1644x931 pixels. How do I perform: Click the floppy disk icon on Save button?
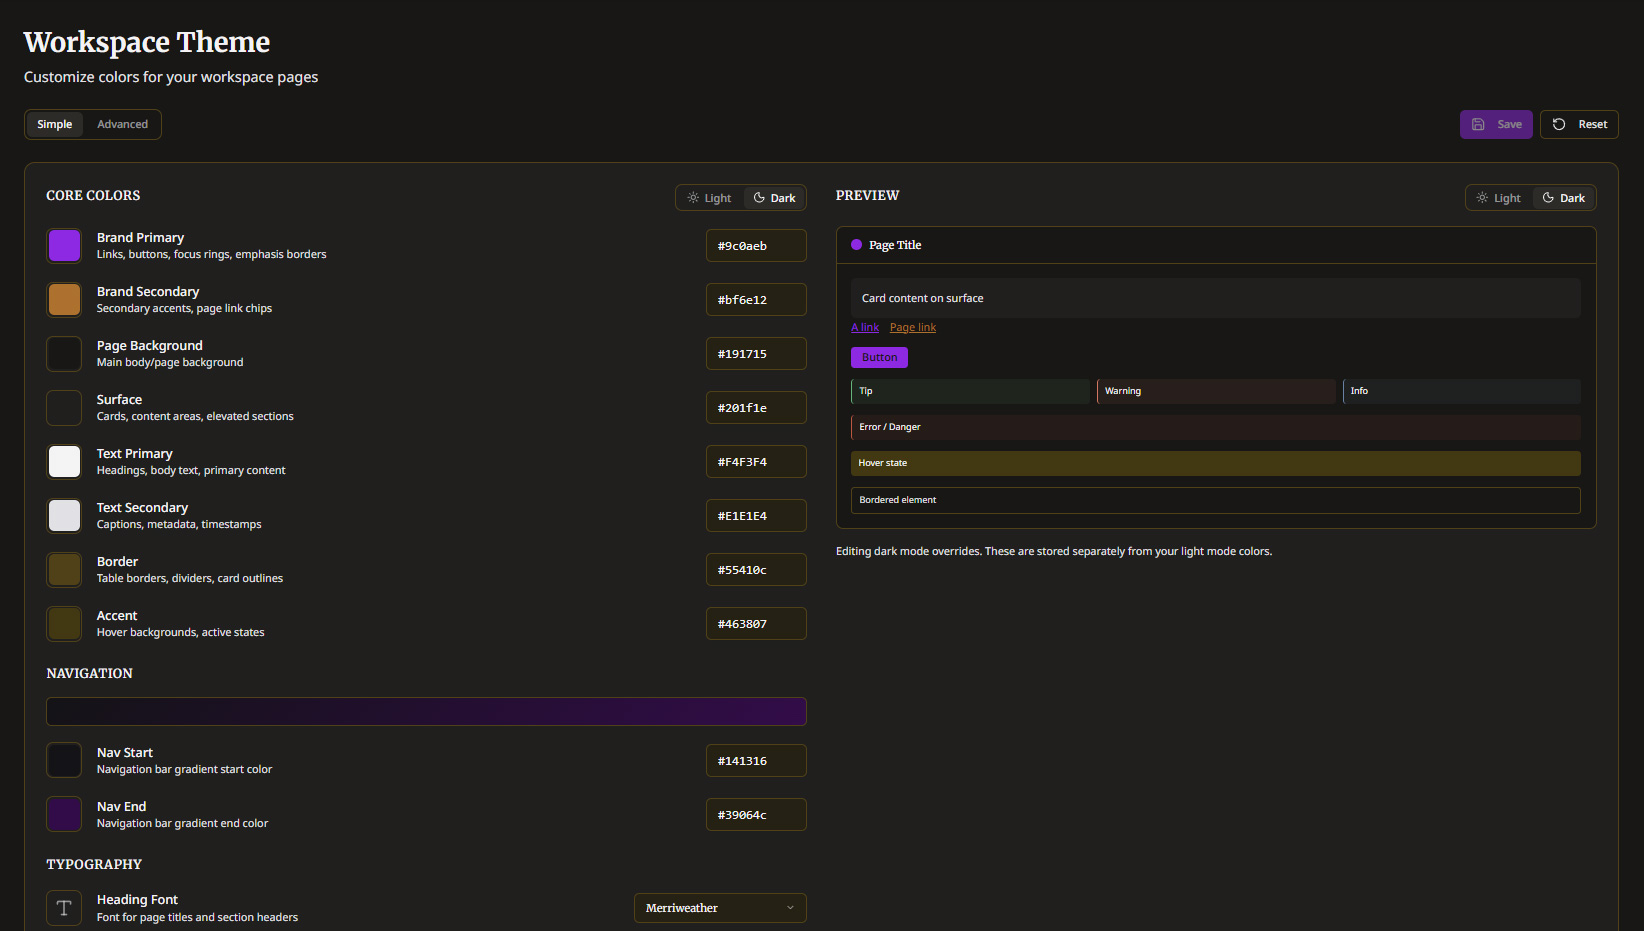click(1479, 124)
